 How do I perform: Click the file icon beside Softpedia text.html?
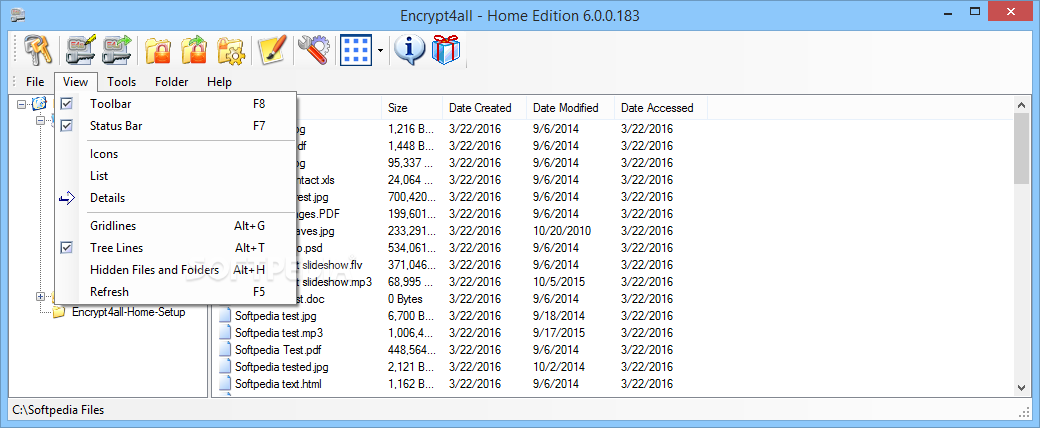(225, 384)
